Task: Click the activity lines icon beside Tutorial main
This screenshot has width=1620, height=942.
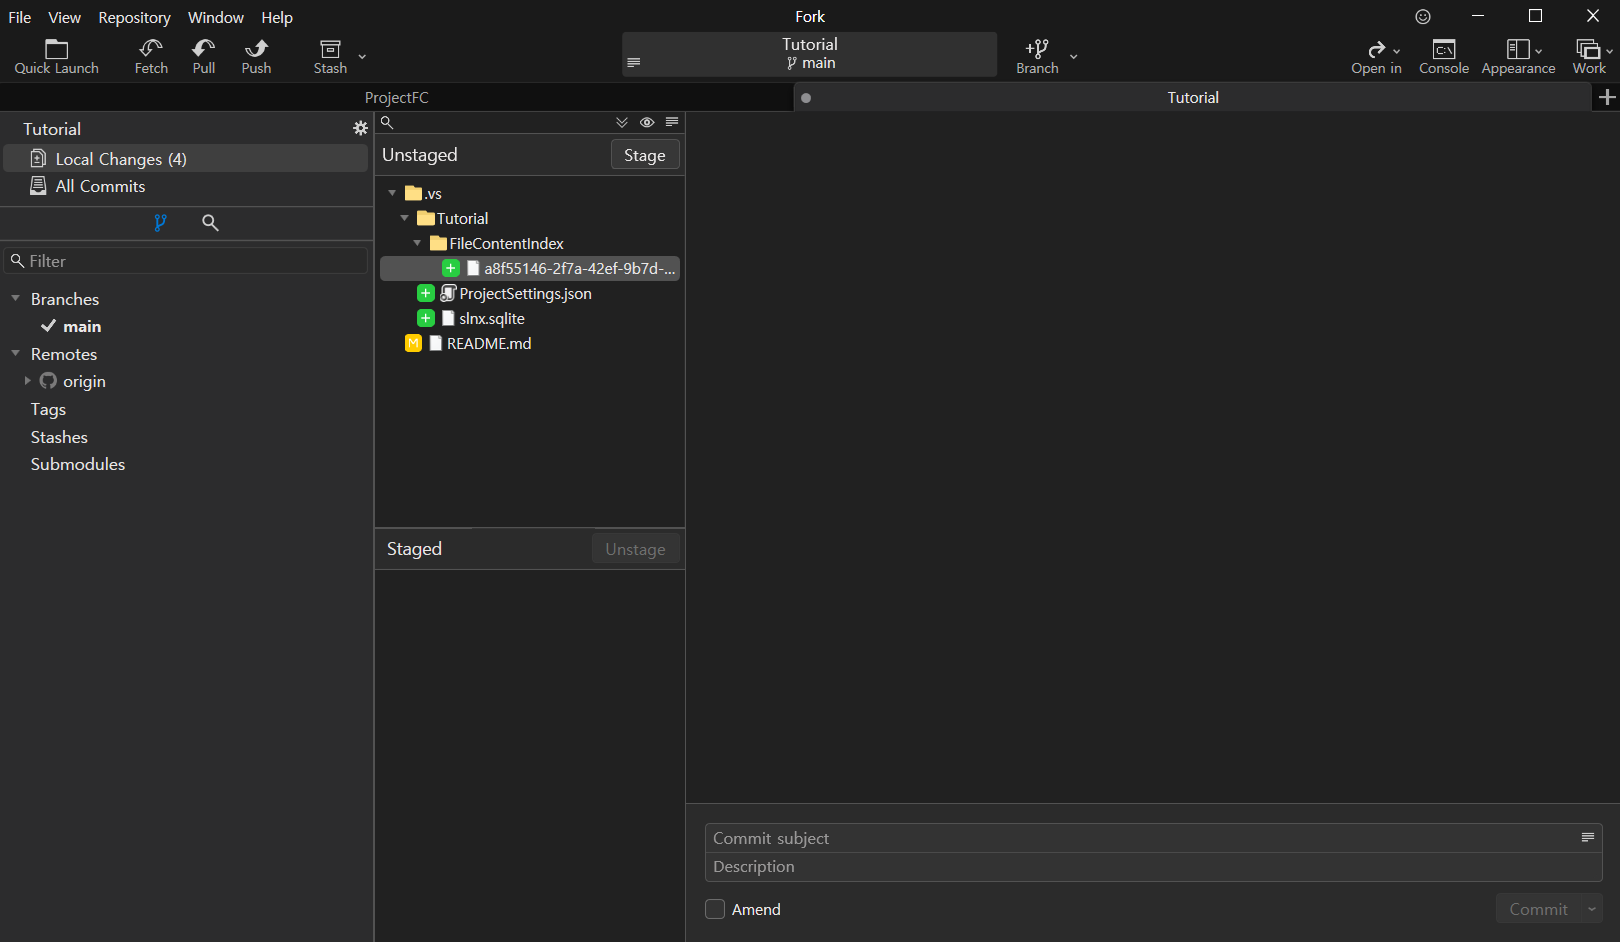Action: click(x=633, y=62)
